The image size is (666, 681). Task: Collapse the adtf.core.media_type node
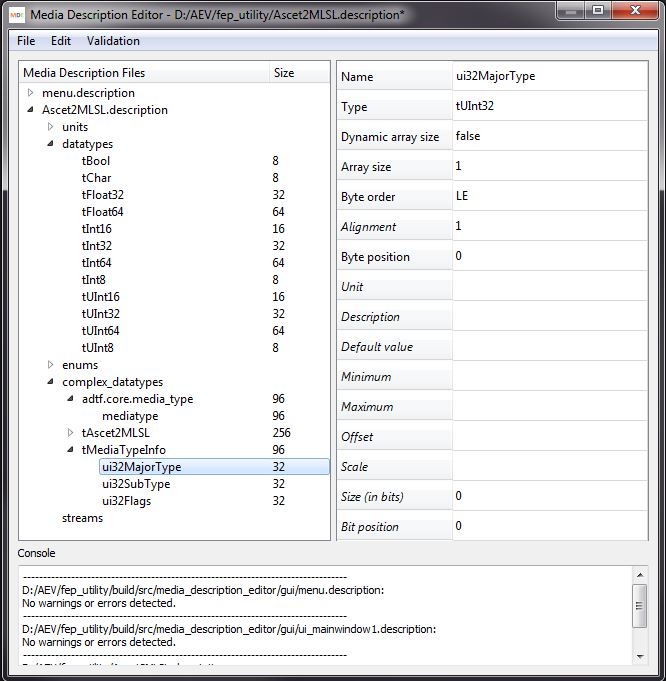[70, 399]
